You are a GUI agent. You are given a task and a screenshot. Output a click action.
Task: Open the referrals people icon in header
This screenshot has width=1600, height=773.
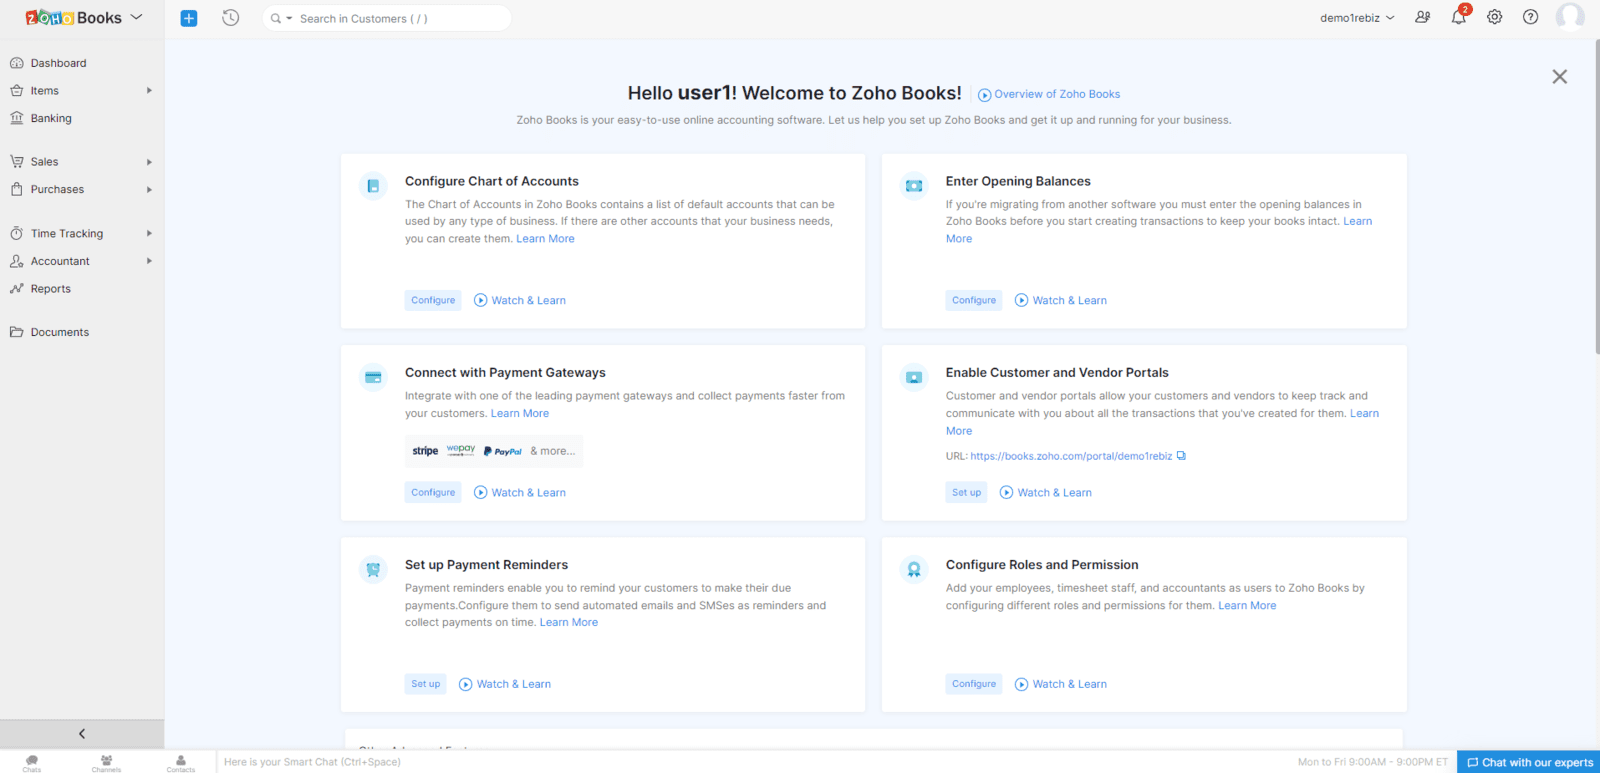point(1422,17)
